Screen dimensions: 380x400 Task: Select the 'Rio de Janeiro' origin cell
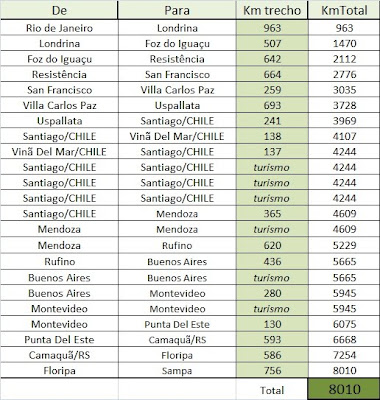tap(59, 28)
